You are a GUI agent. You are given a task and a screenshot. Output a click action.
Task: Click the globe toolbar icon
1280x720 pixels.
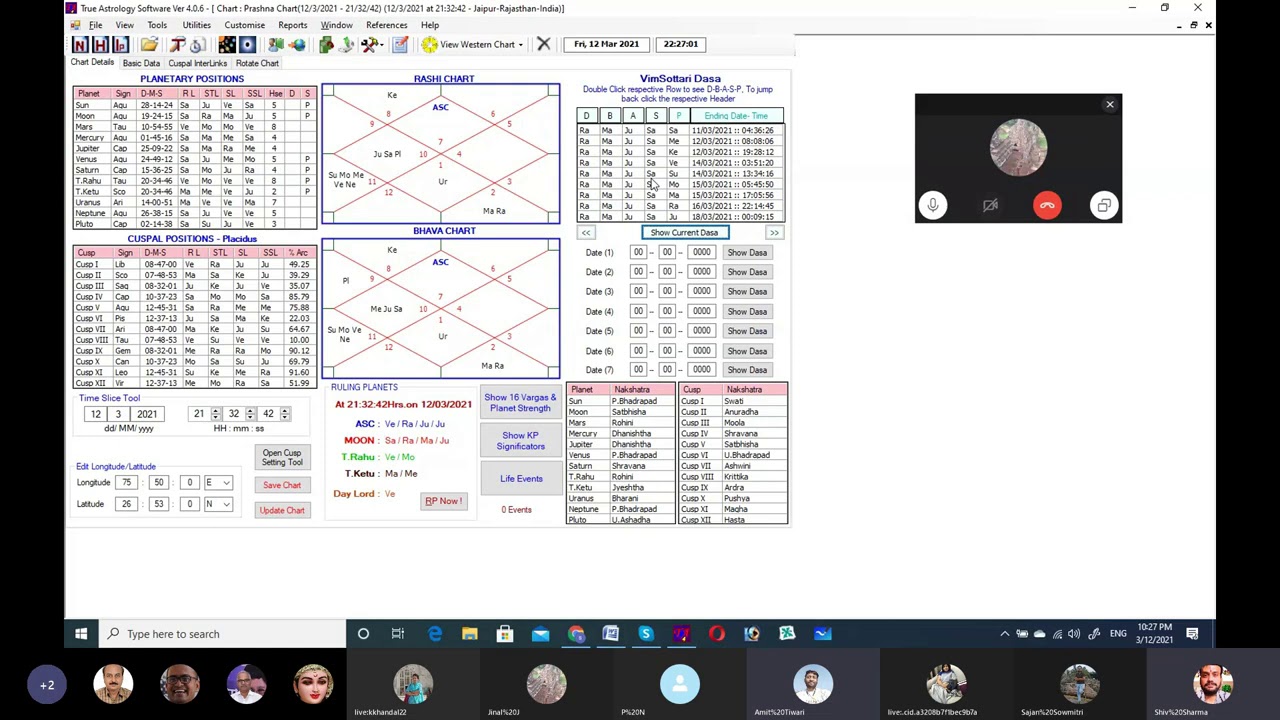click(x=297, y=44)
